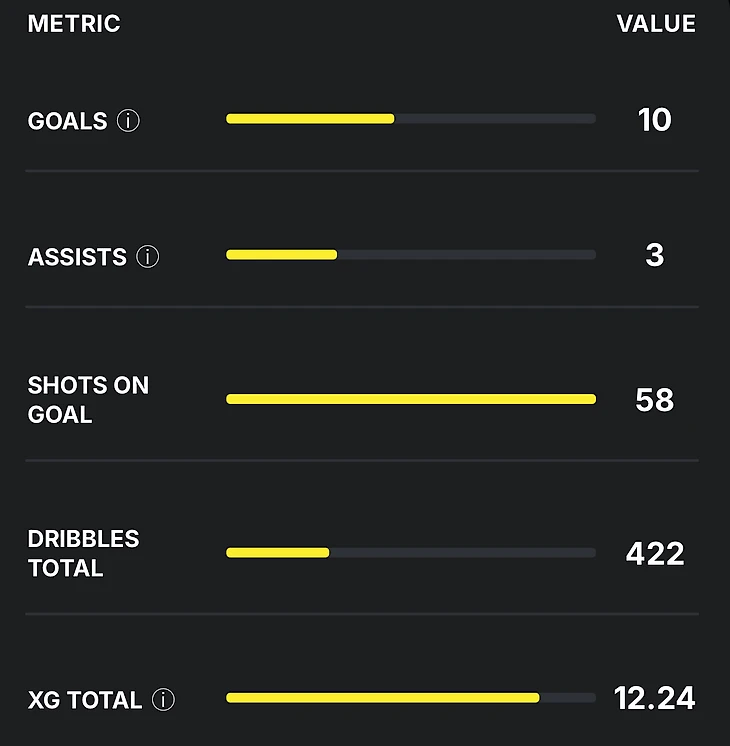Image resolution: width=730 pixels, height=746 pixels.
Task: Click the METRIC column header
Action: (74, 24)
